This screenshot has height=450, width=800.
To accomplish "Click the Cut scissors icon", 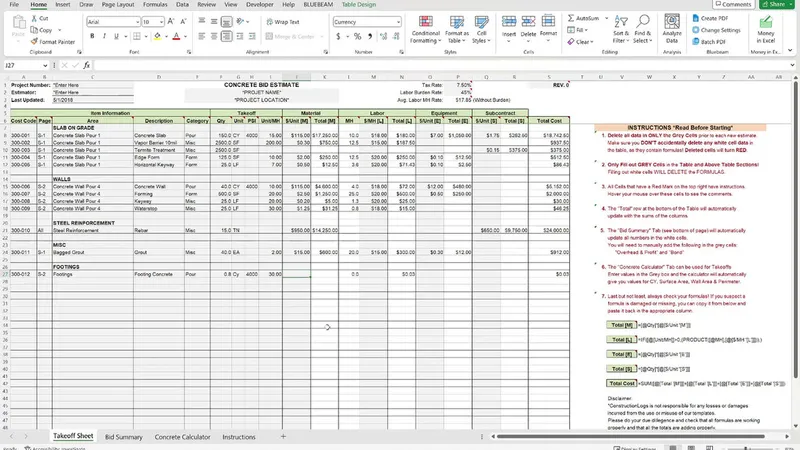I will (34, 18).
